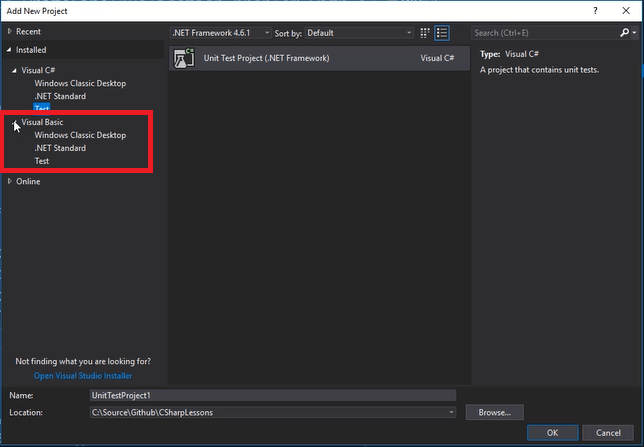Collapse the Visual C# node
644x447 pixels.
(14, 70)
